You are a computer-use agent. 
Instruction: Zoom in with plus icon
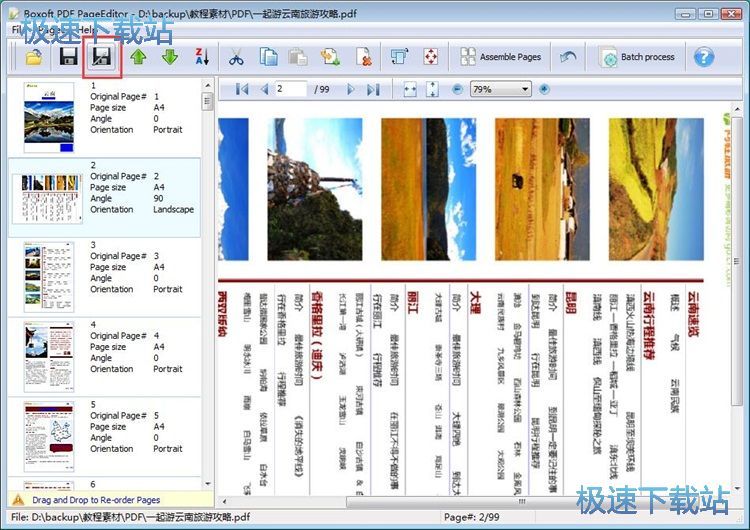point(544,89)
